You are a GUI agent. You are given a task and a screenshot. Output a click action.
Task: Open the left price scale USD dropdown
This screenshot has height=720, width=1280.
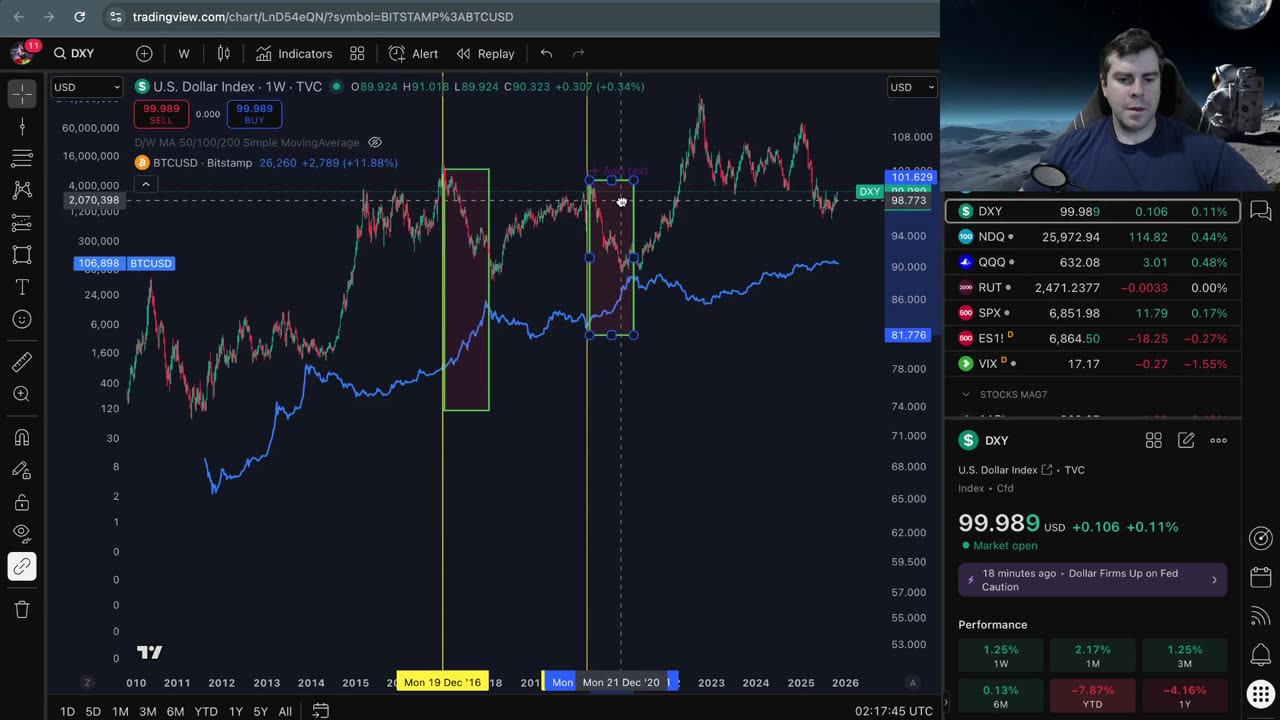point(87,87)
